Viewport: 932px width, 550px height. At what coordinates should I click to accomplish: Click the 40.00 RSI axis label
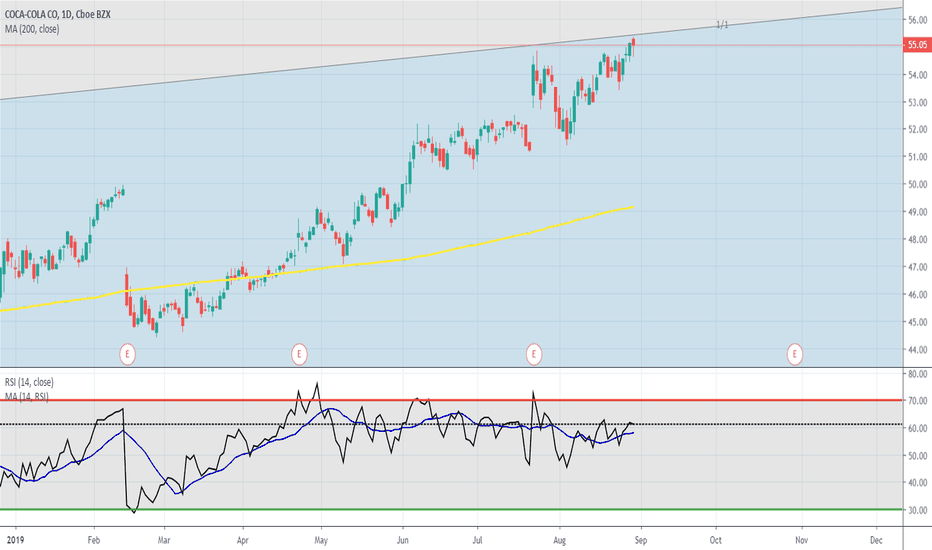[918, 483]
